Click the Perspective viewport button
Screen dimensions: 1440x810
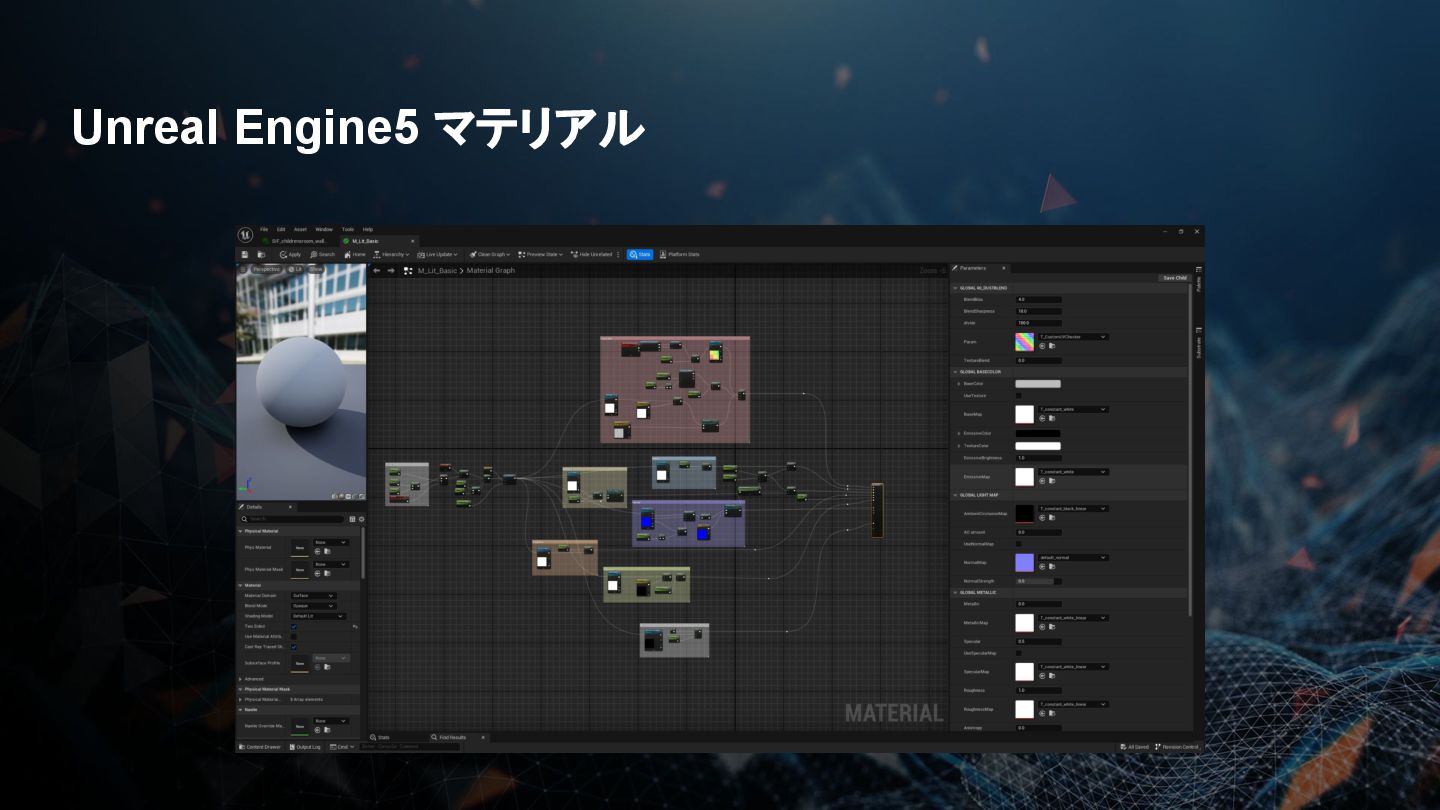[265, 269]
